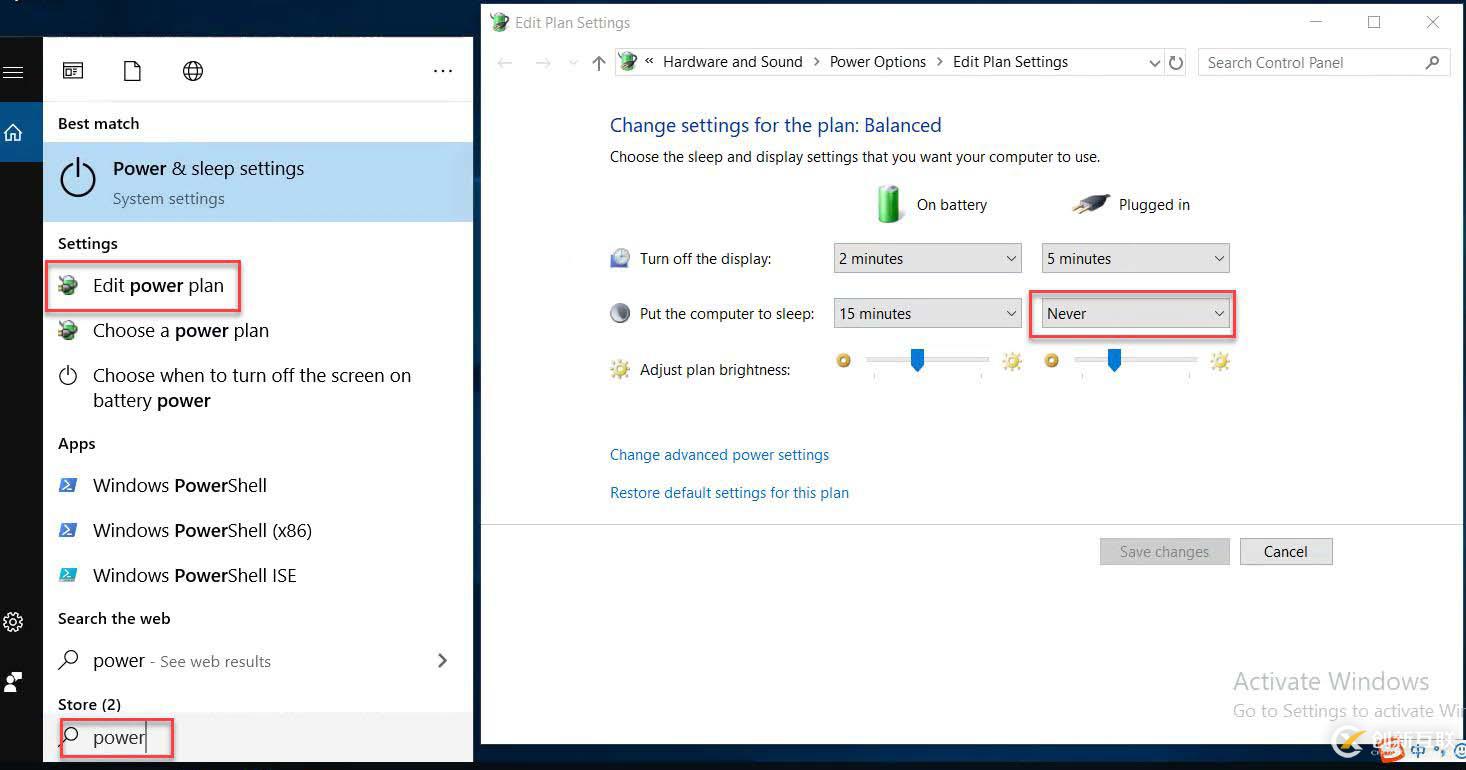Screen dimensions: 1466x770
Task: Select the Documents filter icon in search
Action: pyautogui.click(x=132, y=70)
